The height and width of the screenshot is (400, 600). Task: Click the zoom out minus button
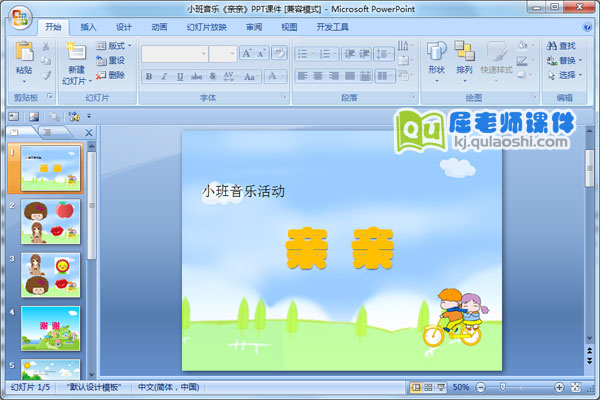click(481, 388)
